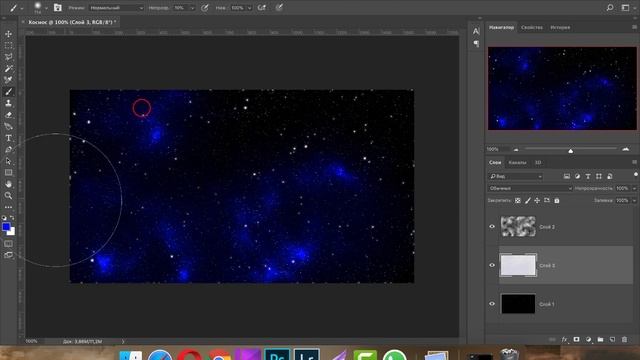Viewport: 640px width, 360px height.
Task: Create a new adjustment layer
Action: [x=588, y=339]
